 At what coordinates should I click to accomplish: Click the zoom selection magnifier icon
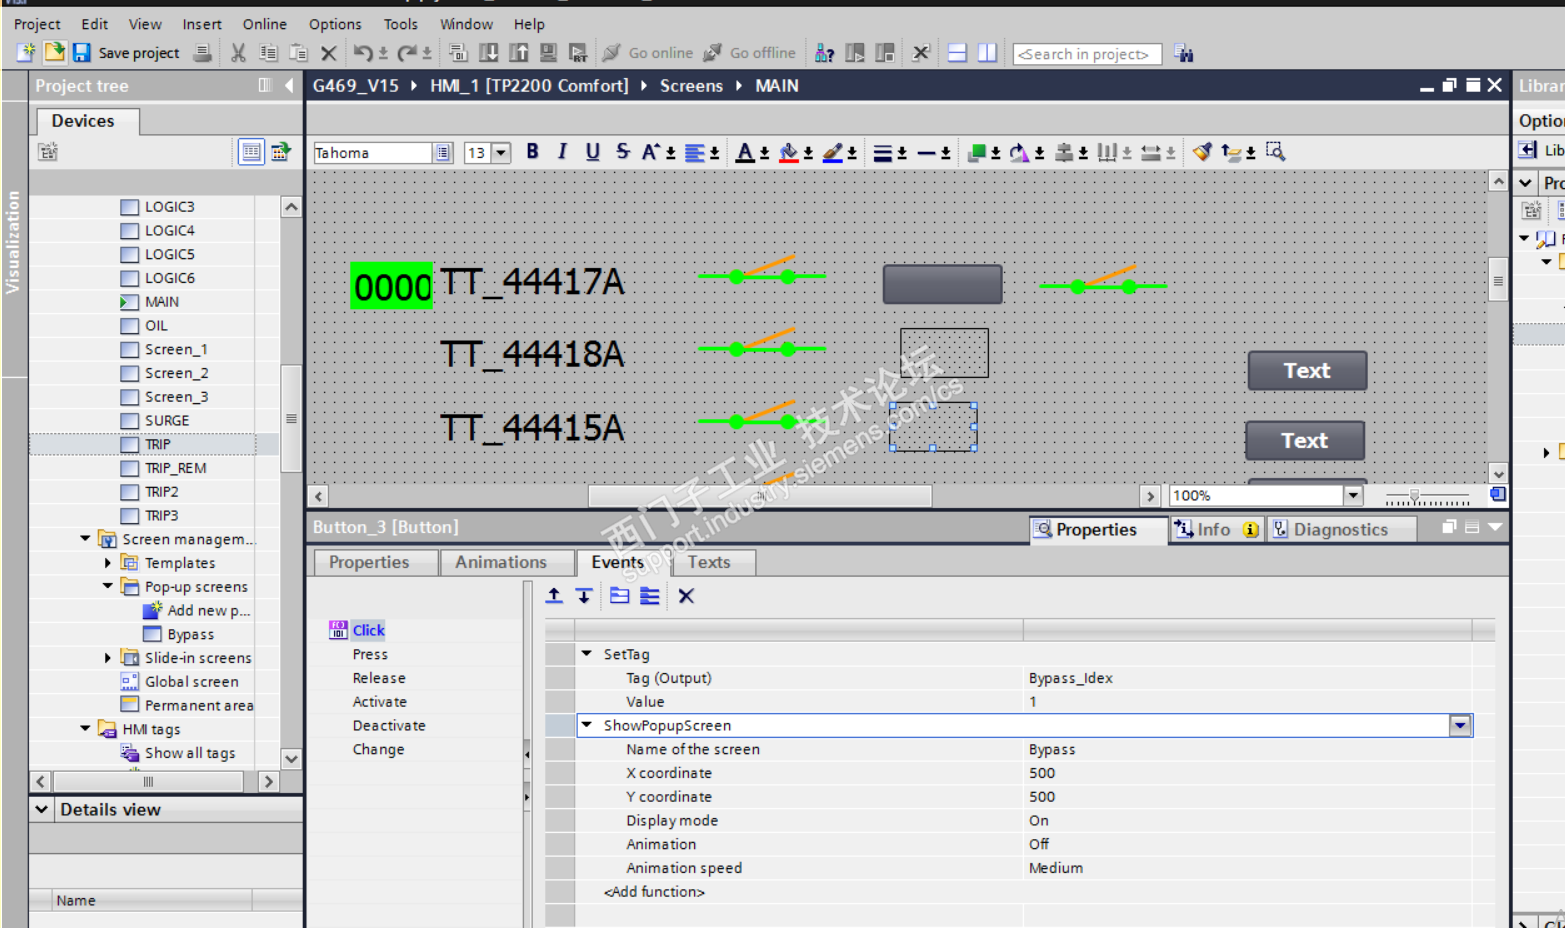tap(1275, 152)
